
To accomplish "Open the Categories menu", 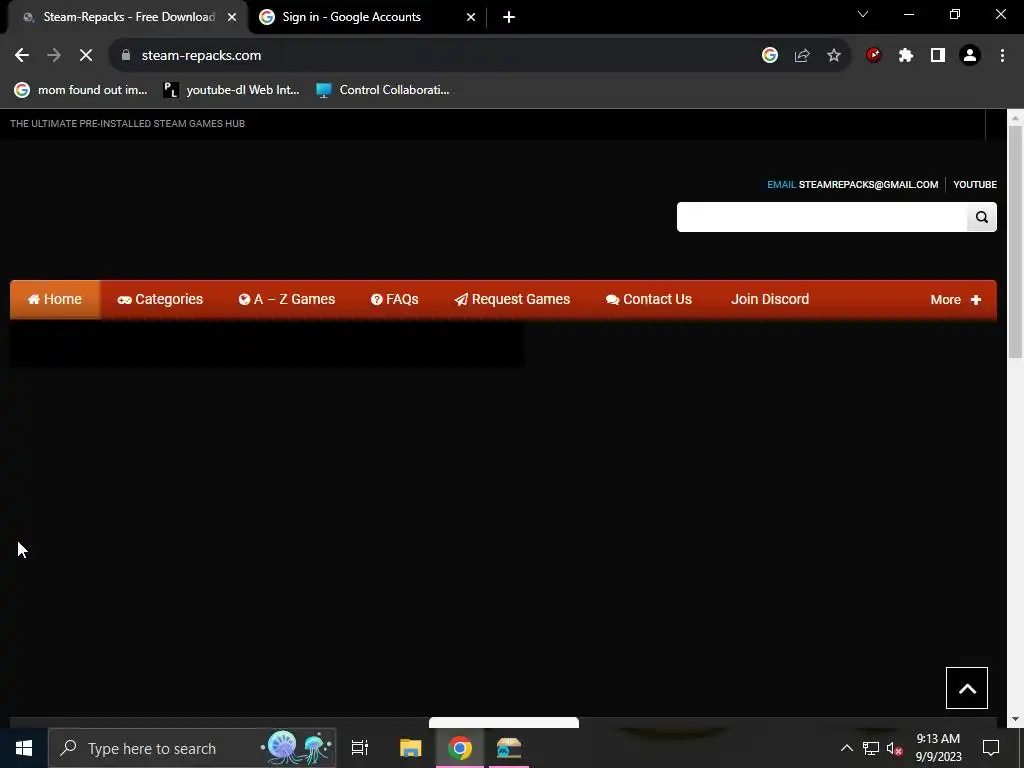I will click(x=160, y=300).
